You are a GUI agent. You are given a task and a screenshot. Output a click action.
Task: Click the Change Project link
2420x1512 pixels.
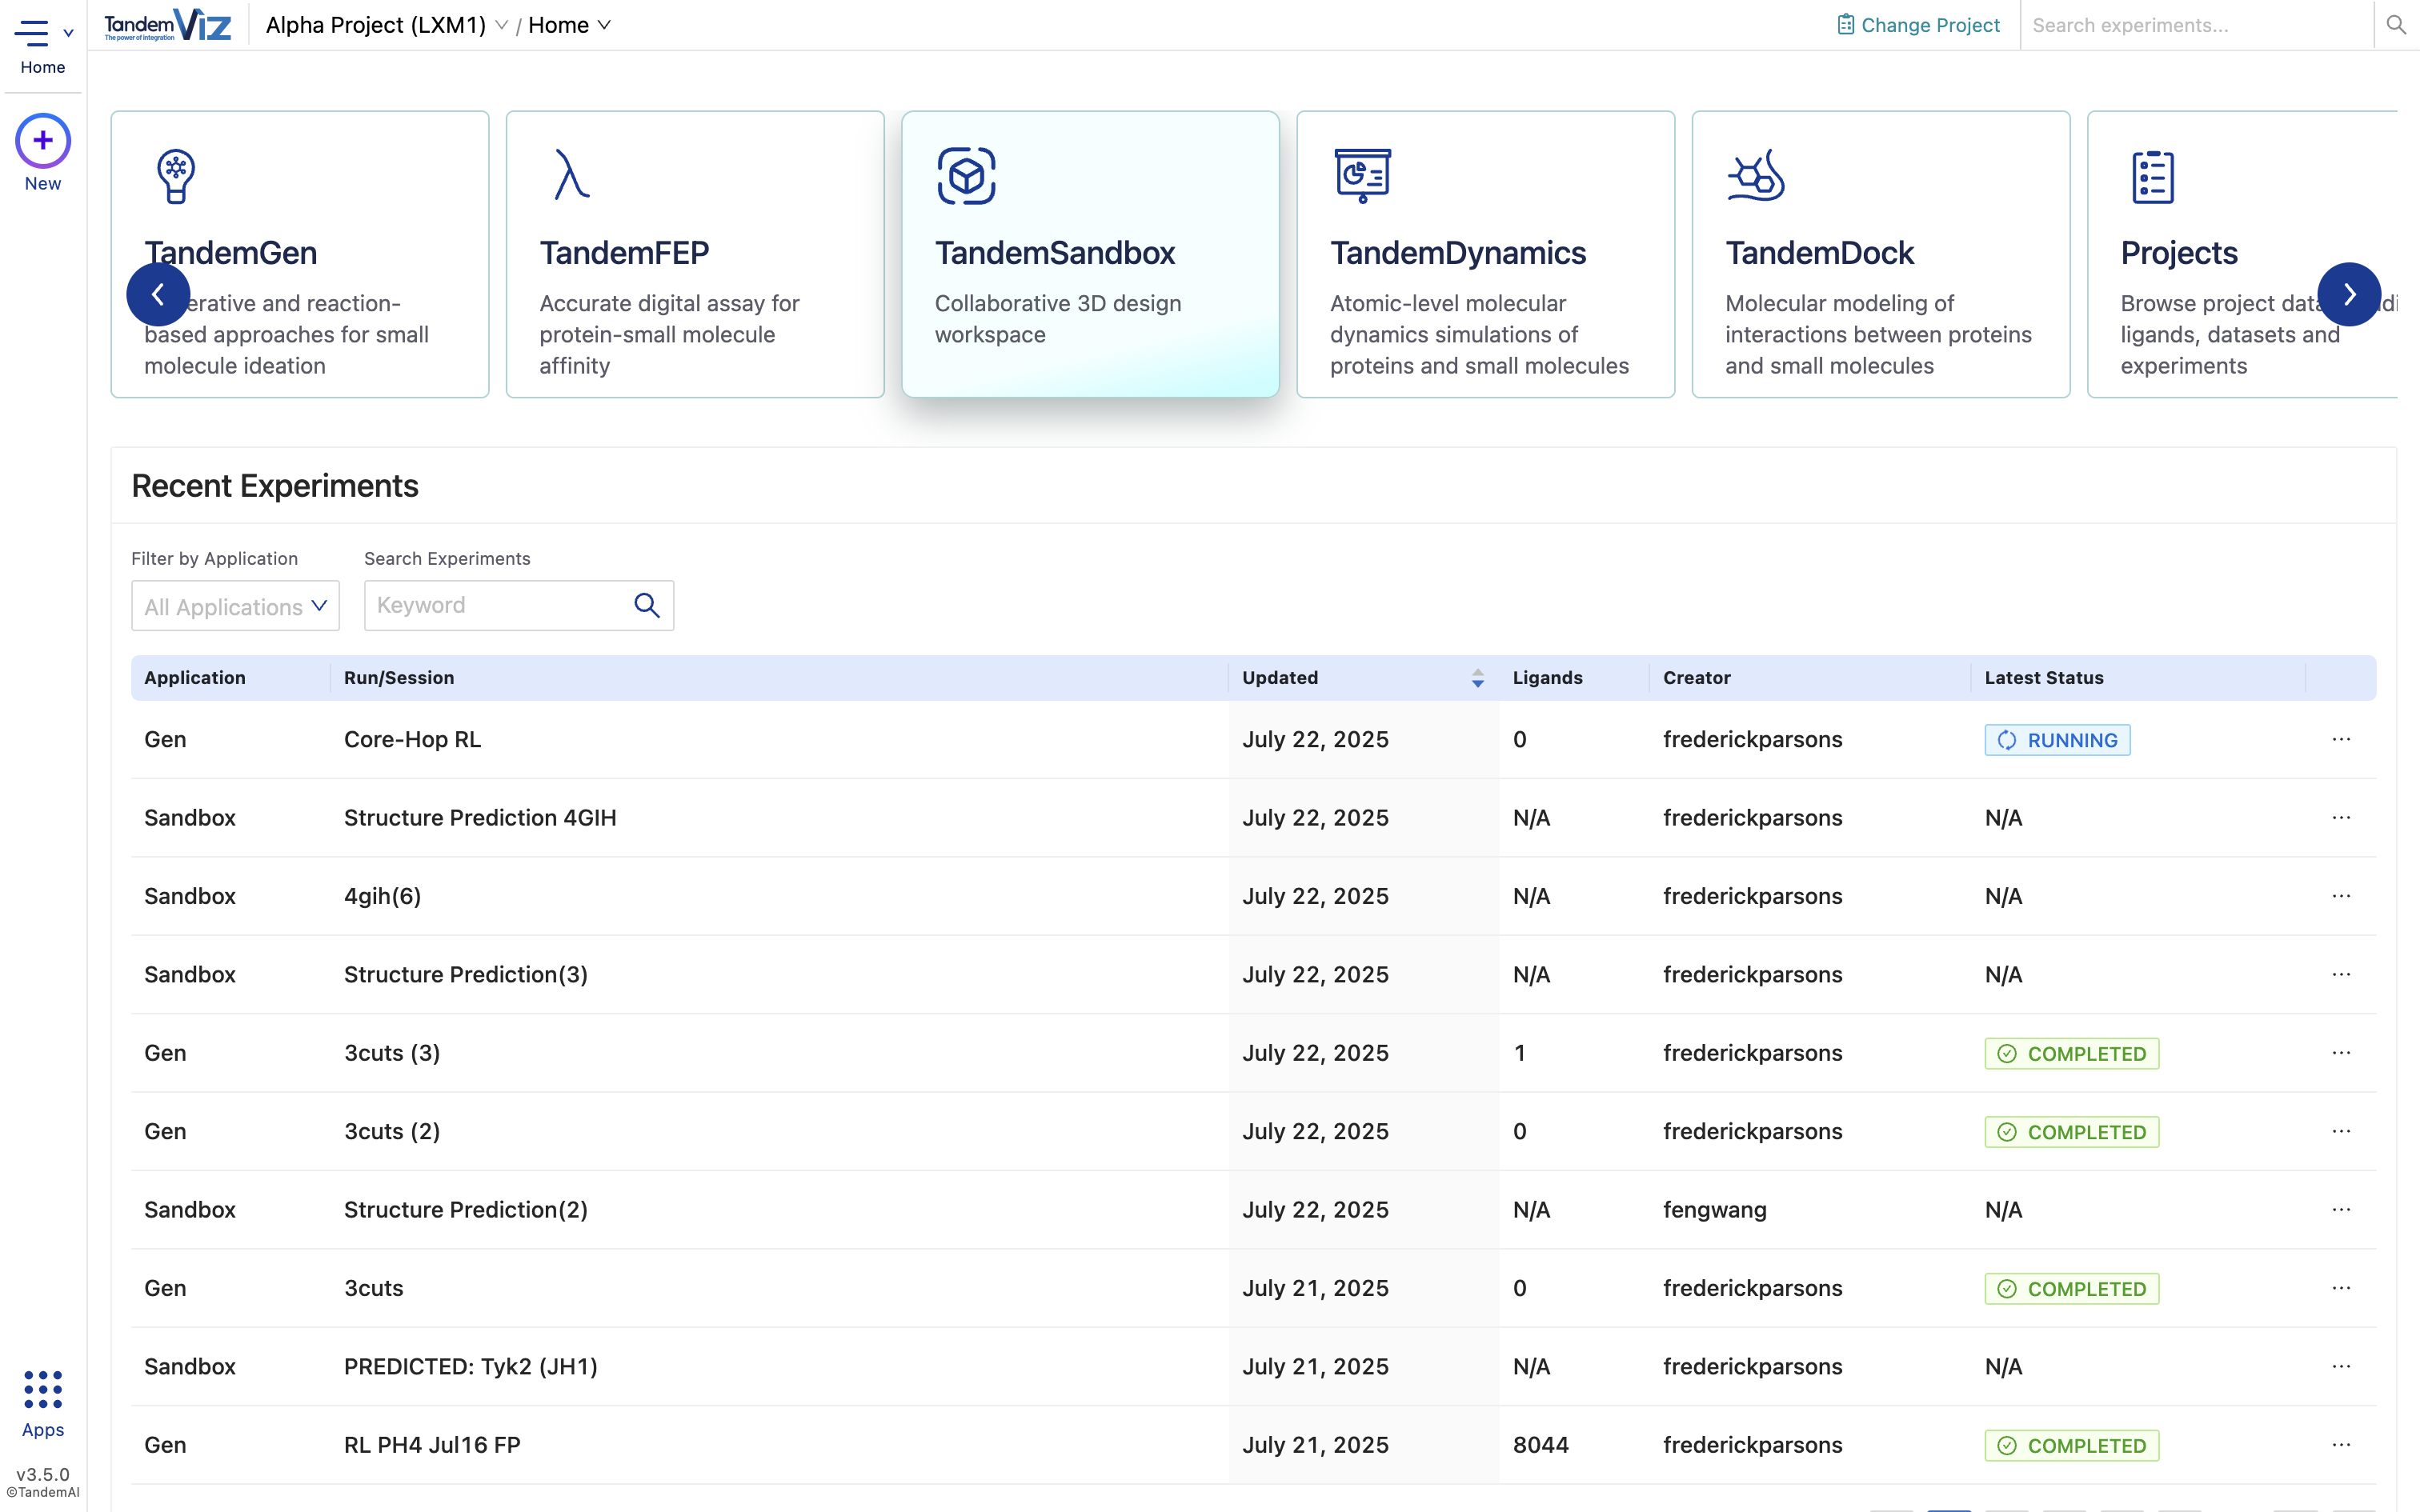click(1918, 25)
